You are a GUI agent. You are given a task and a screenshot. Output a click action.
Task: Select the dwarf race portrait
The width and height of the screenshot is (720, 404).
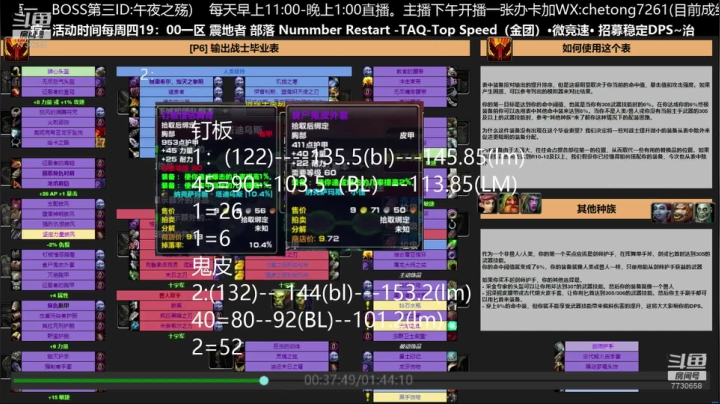(x=509, y=203)
